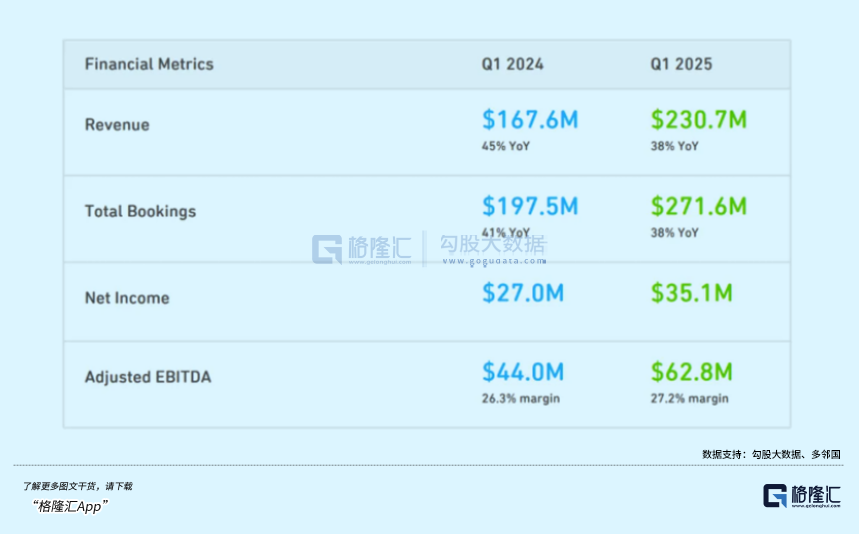Click the Total Bookings row label

tap(140, 211)
